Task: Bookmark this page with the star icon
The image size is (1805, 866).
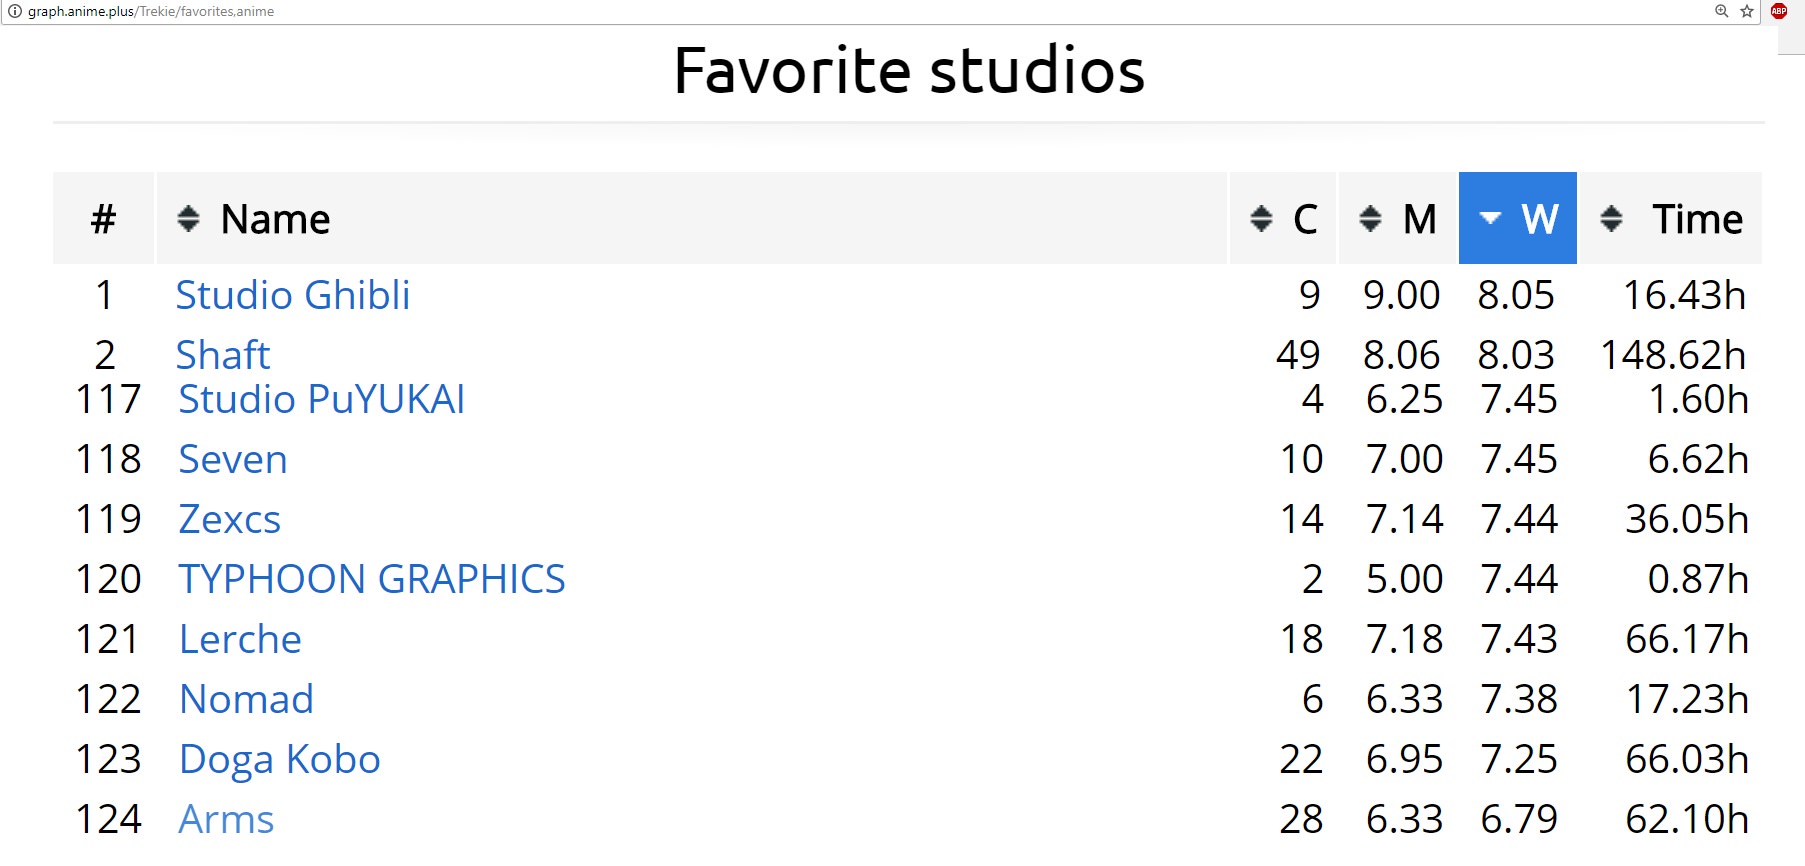Action: [x=1747, y=11]
